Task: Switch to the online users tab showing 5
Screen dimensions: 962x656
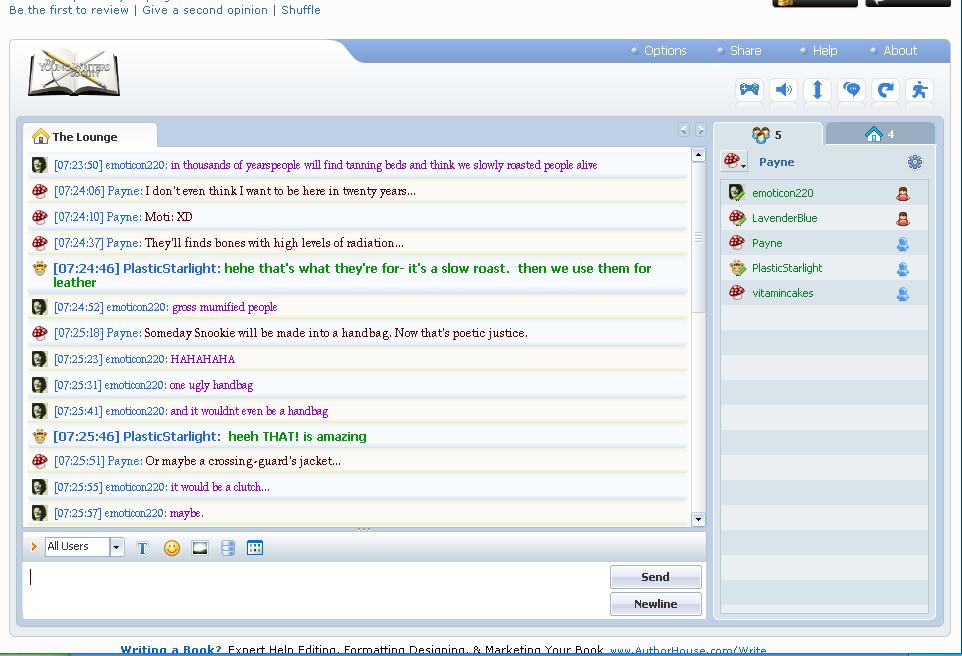Action: 768,134
